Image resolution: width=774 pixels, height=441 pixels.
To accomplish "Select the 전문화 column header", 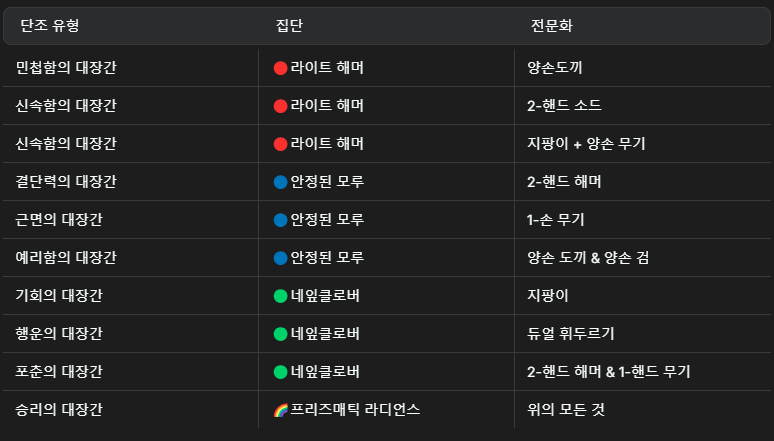I will pyautogui.click(x=551, y=25).
